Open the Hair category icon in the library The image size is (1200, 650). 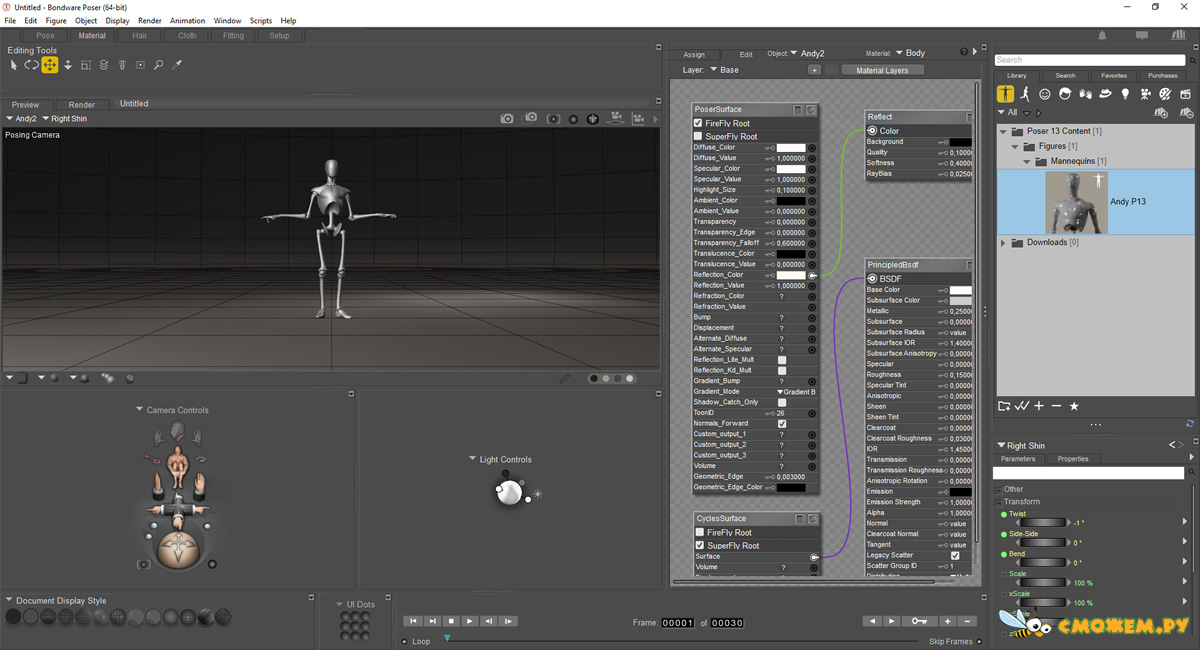pyautogui.click(x=1065, y=94)
